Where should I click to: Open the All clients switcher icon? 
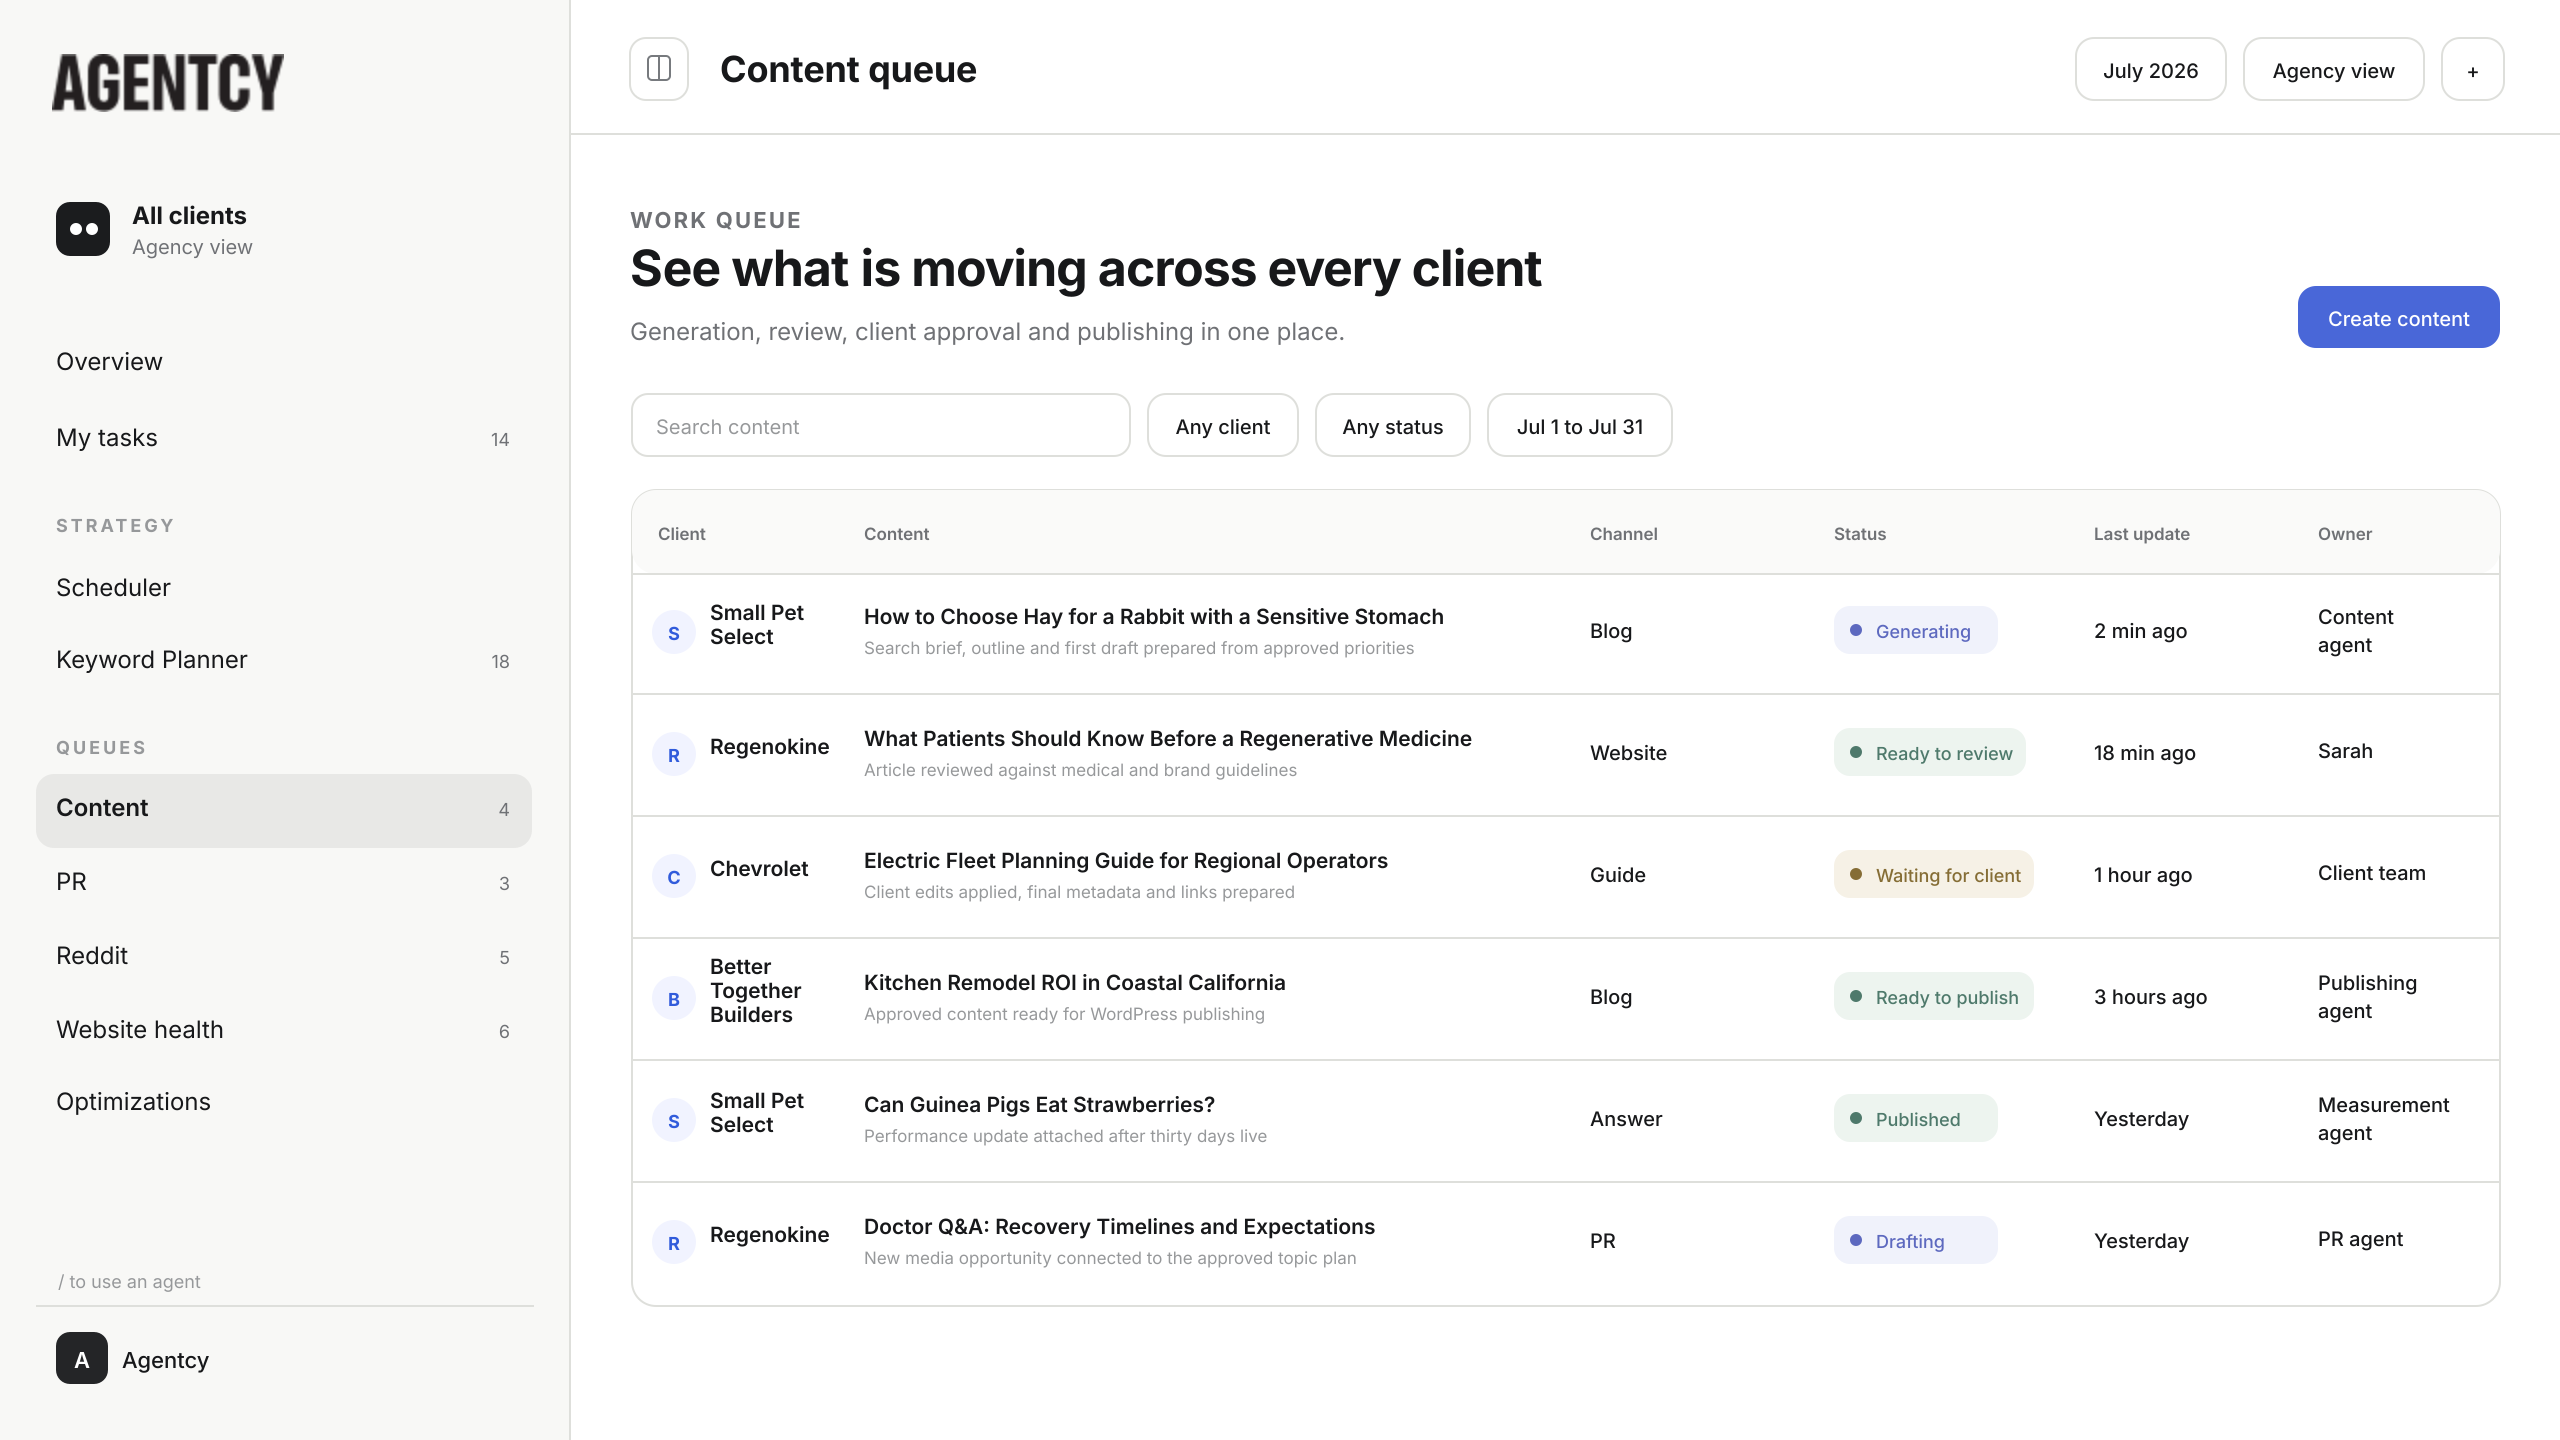pyautogui.click(x=83, y=229)
